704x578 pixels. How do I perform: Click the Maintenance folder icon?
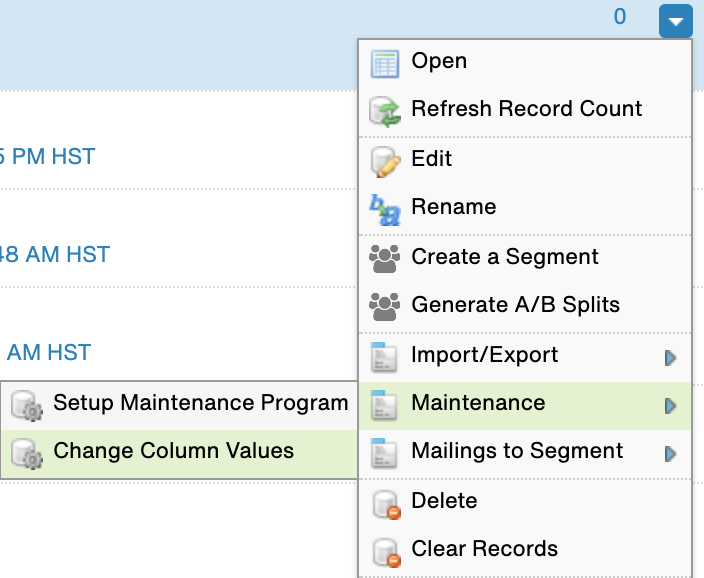point(384,405)
